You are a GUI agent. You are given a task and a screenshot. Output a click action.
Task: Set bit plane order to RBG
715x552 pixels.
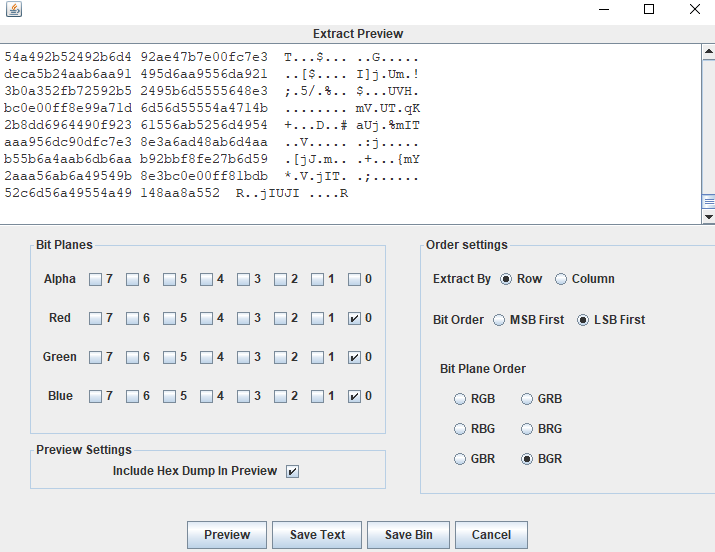point(460,429)
